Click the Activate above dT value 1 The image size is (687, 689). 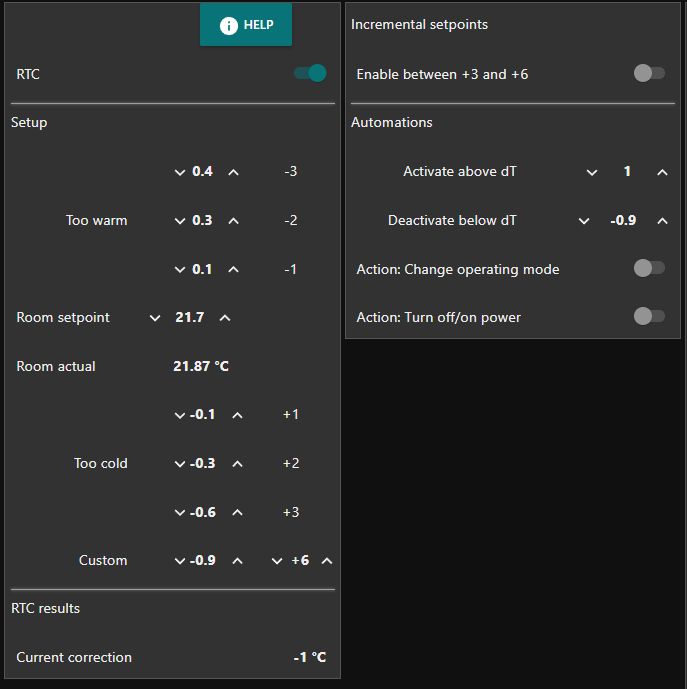627,171
